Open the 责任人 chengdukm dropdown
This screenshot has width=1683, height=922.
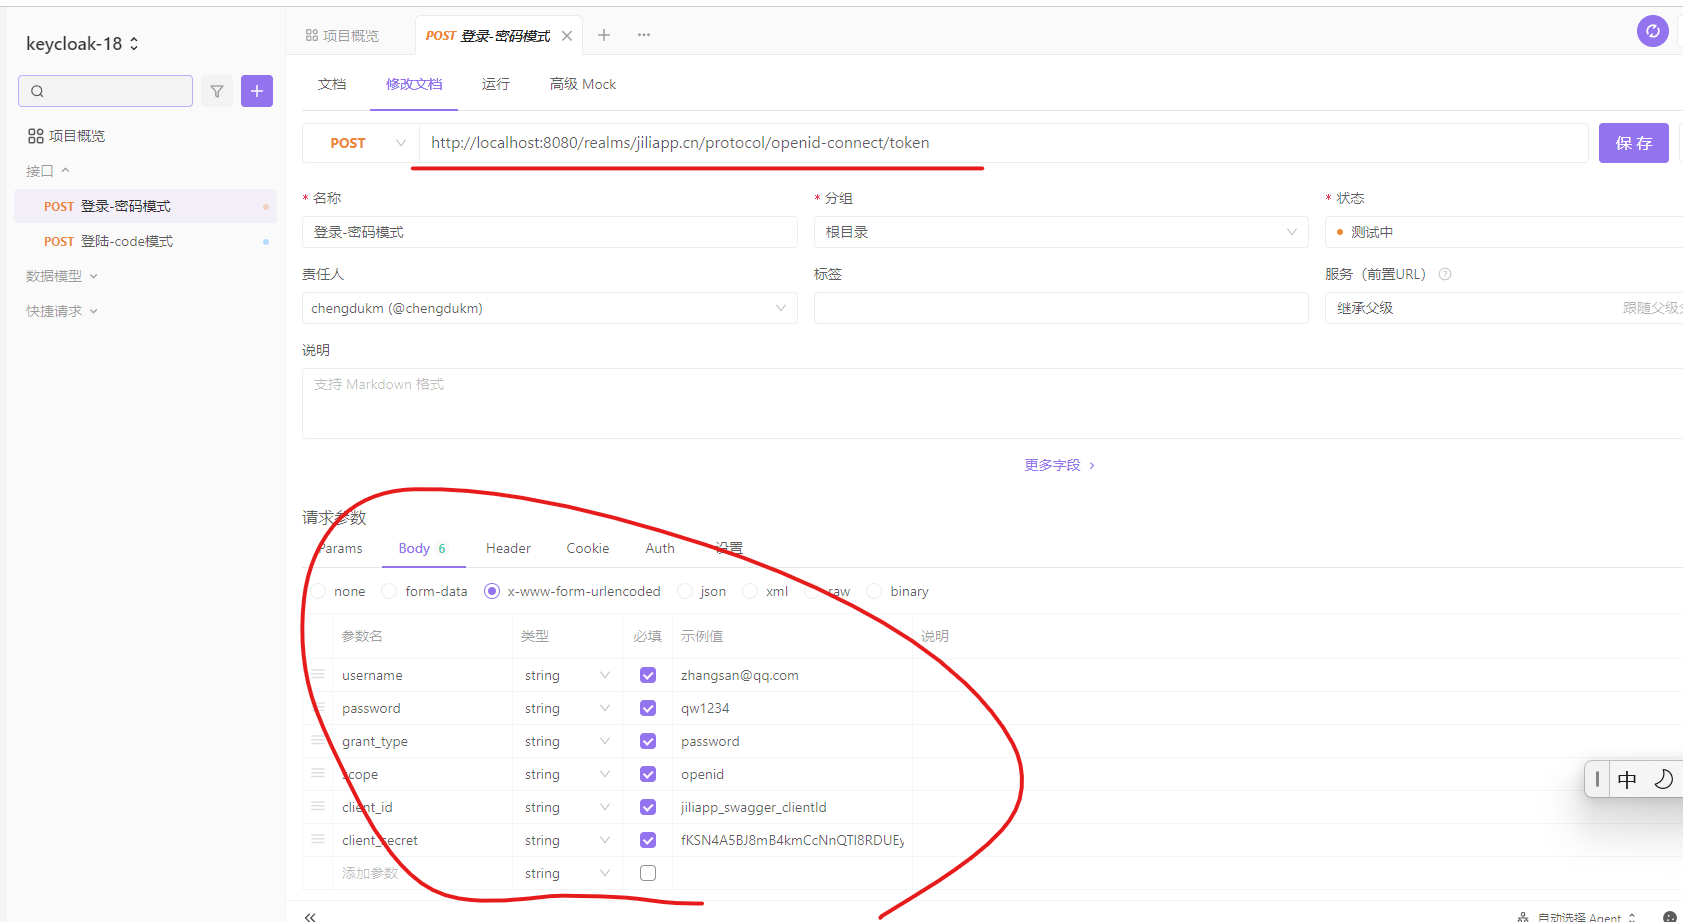coord(550,308)
